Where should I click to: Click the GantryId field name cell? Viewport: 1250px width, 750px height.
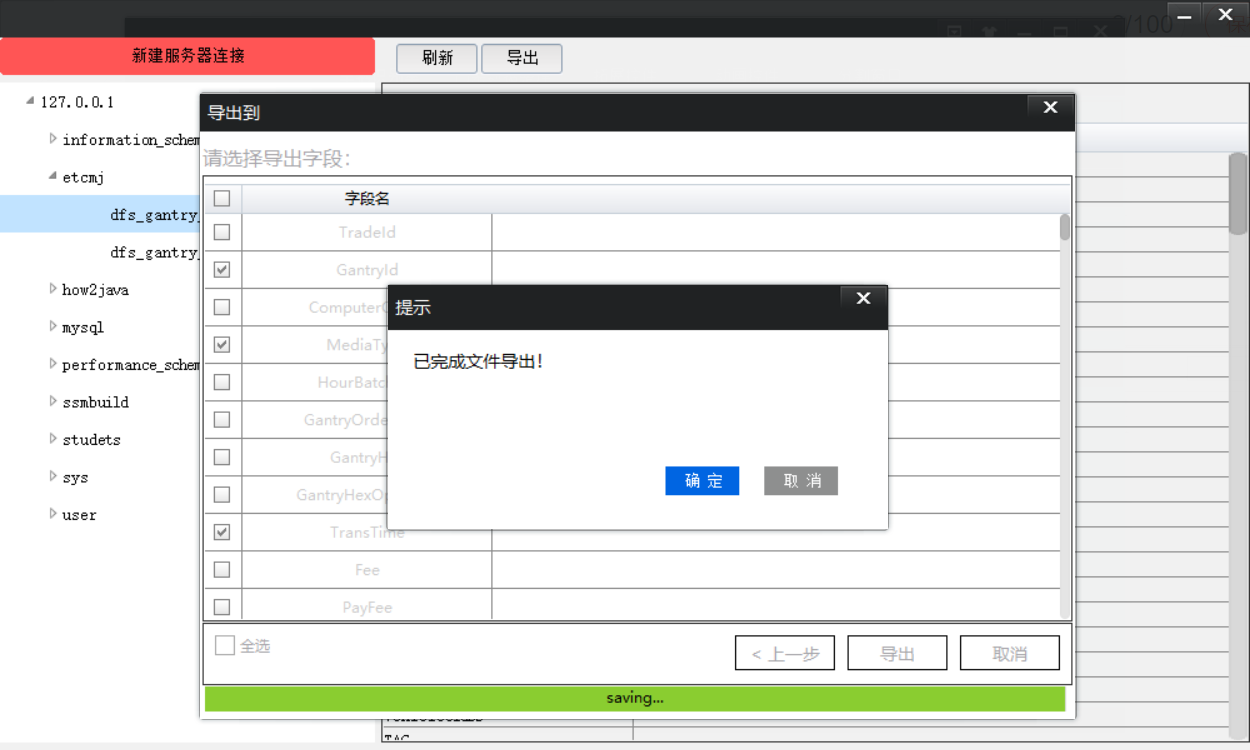coord(367,270)
